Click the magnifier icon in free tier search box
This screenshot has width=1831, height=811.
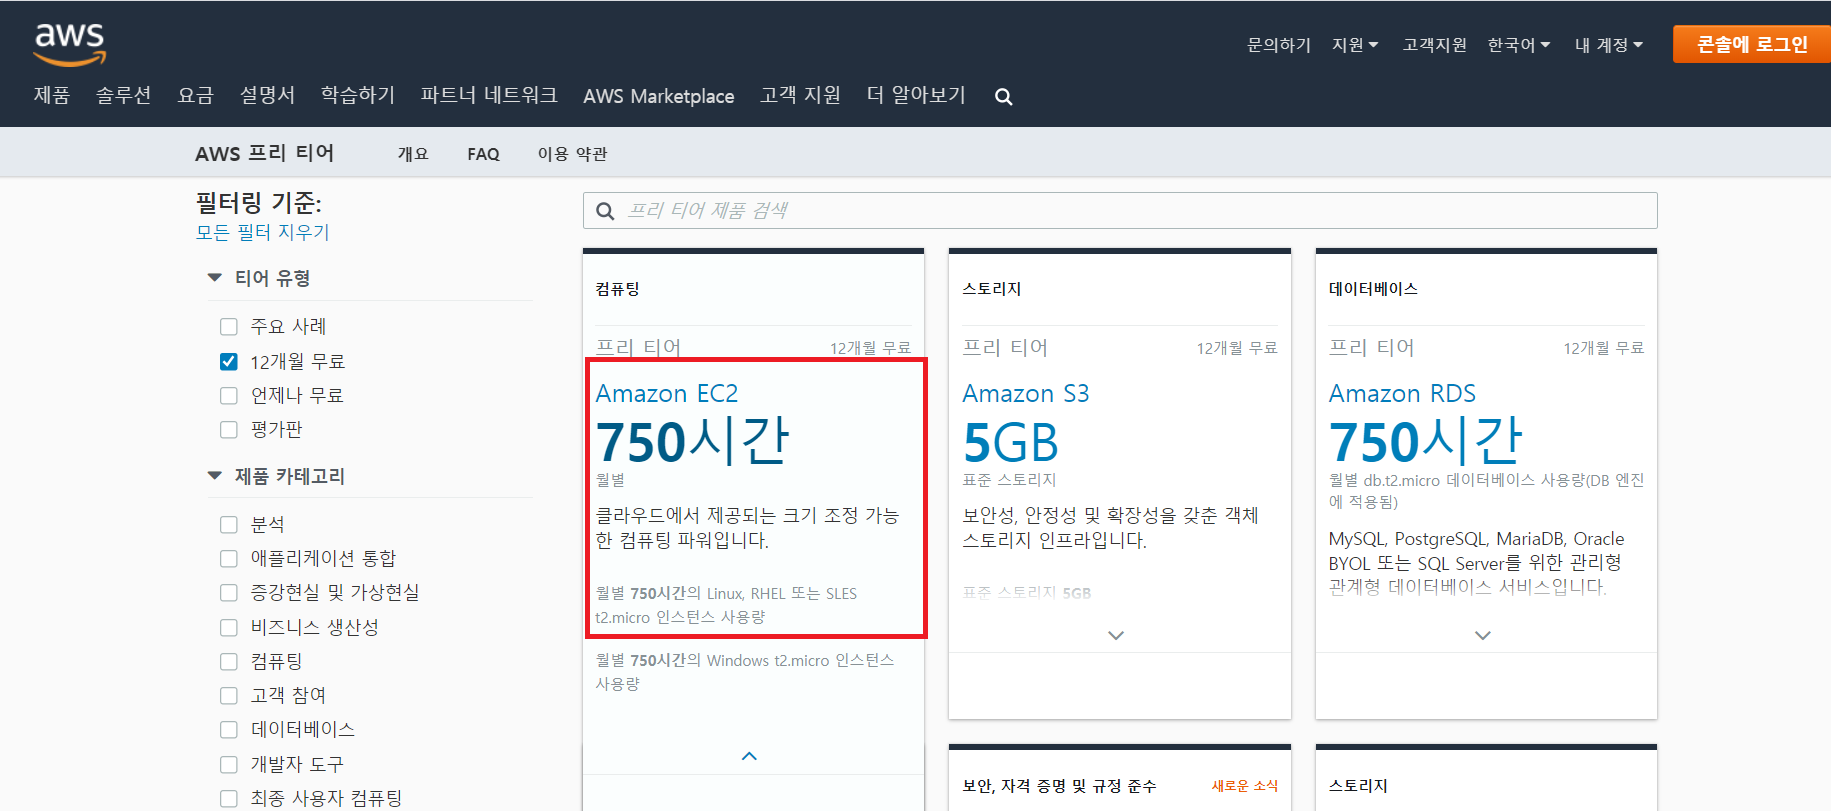[605, 211]
